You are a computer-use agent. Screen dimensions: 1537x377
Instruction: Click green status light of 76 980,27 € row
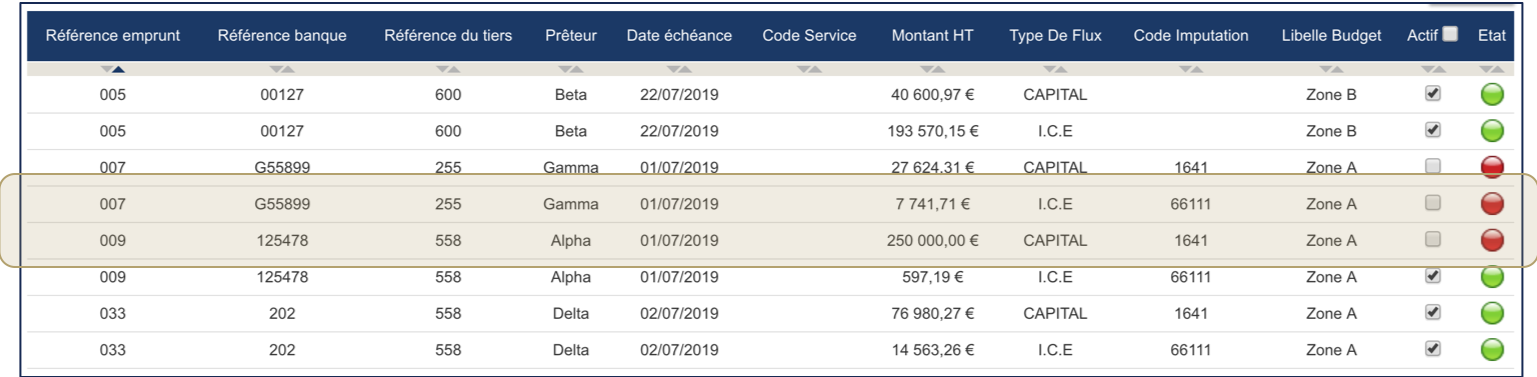1492,313
